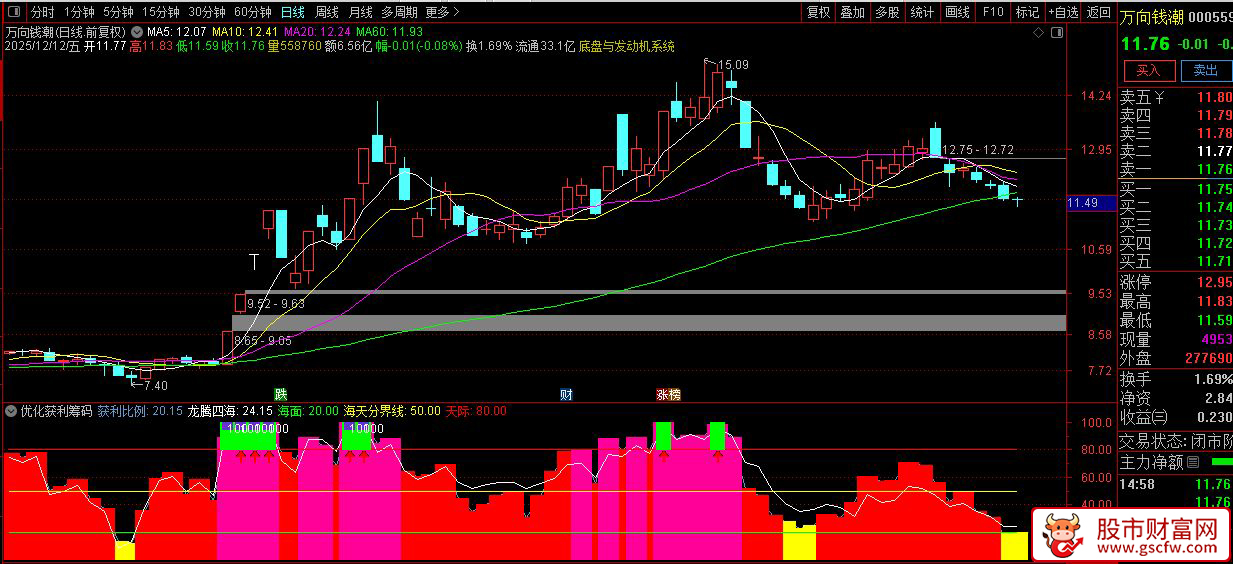Expand the 优化获利筹码 indicator dropdown arrow
Image resolution: width=1233 pixels, height=564 pixels.
pyautogui.click(x=11, y=411)
